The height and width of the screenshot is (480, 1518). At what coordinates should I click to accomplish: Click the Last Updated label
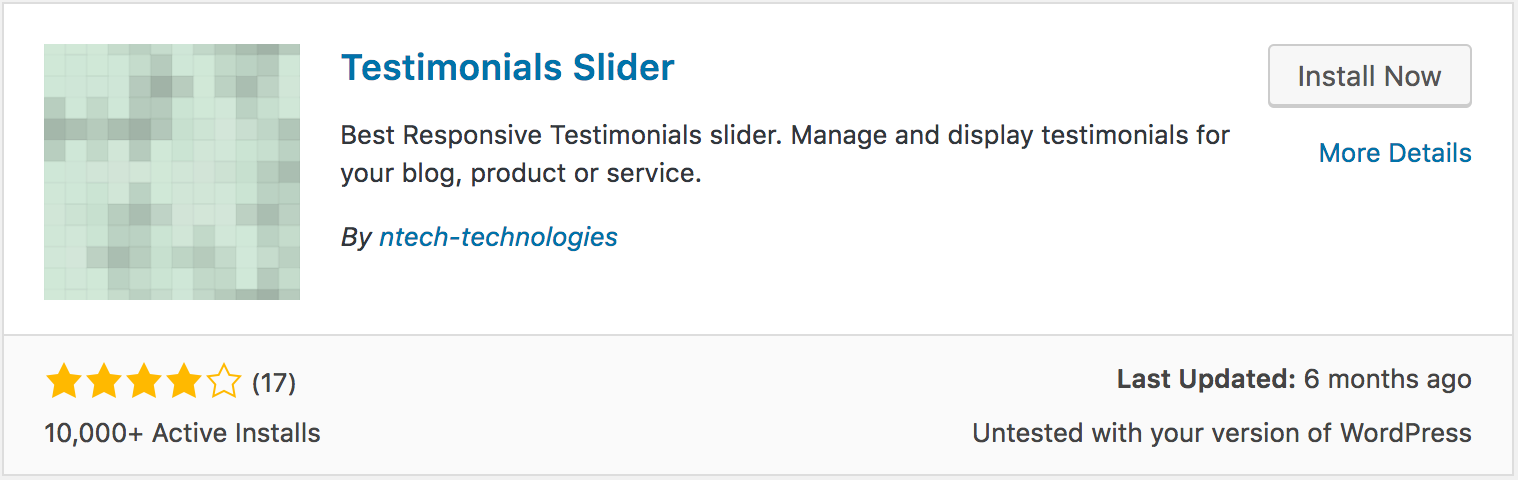point(1206,379)
